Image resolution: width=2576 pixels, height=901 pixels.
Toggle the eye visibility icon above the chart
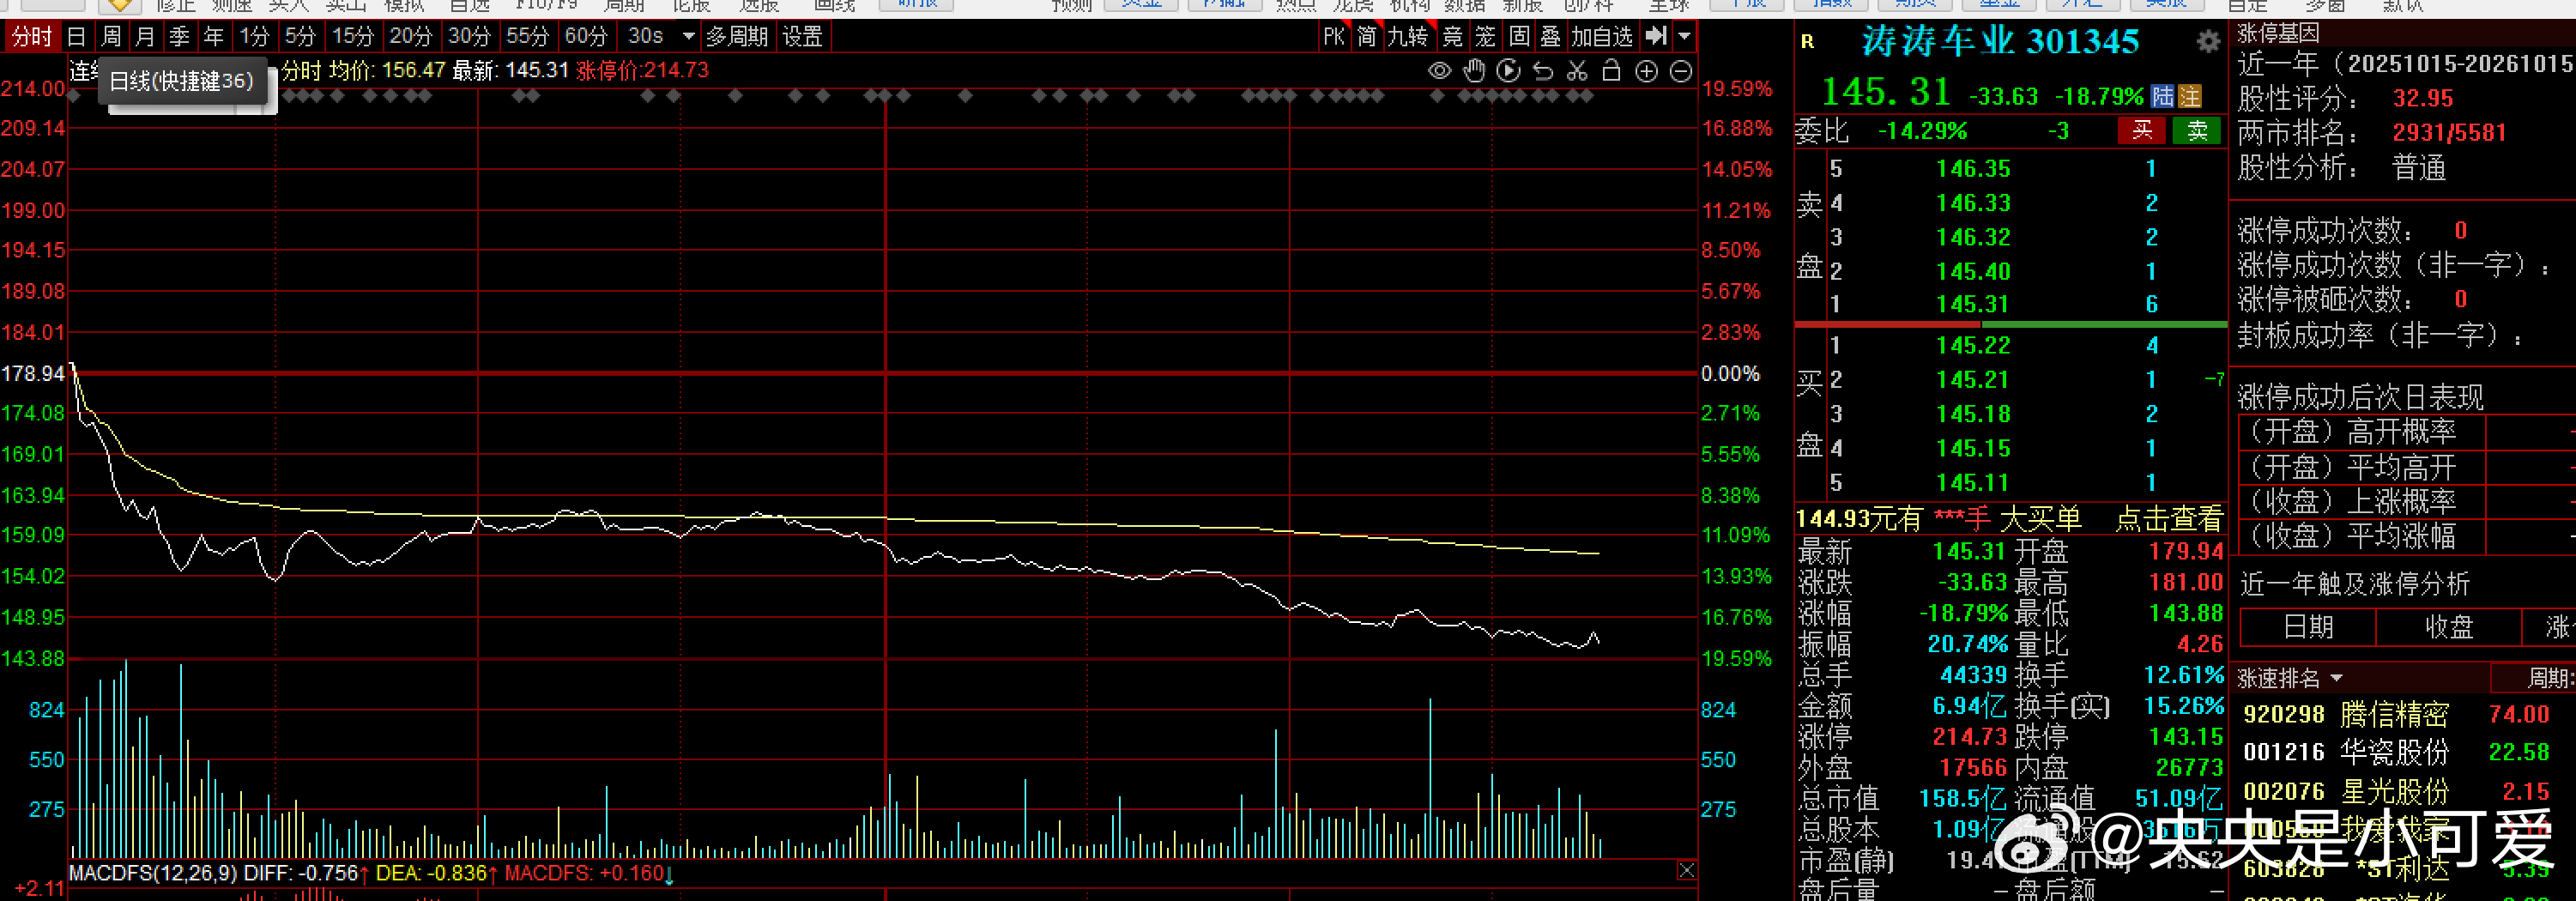click(1439, 71)
